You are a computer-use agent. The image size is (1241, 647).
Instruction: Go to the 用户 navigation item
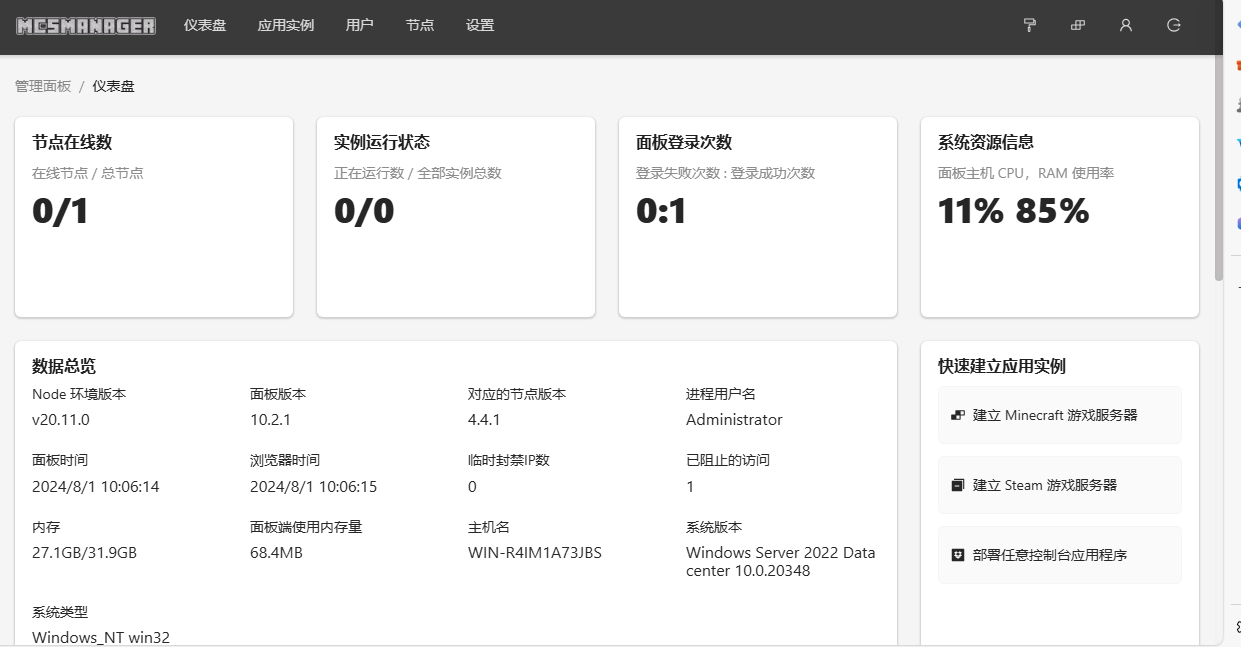pyautogui.click(x=359, y=25)
